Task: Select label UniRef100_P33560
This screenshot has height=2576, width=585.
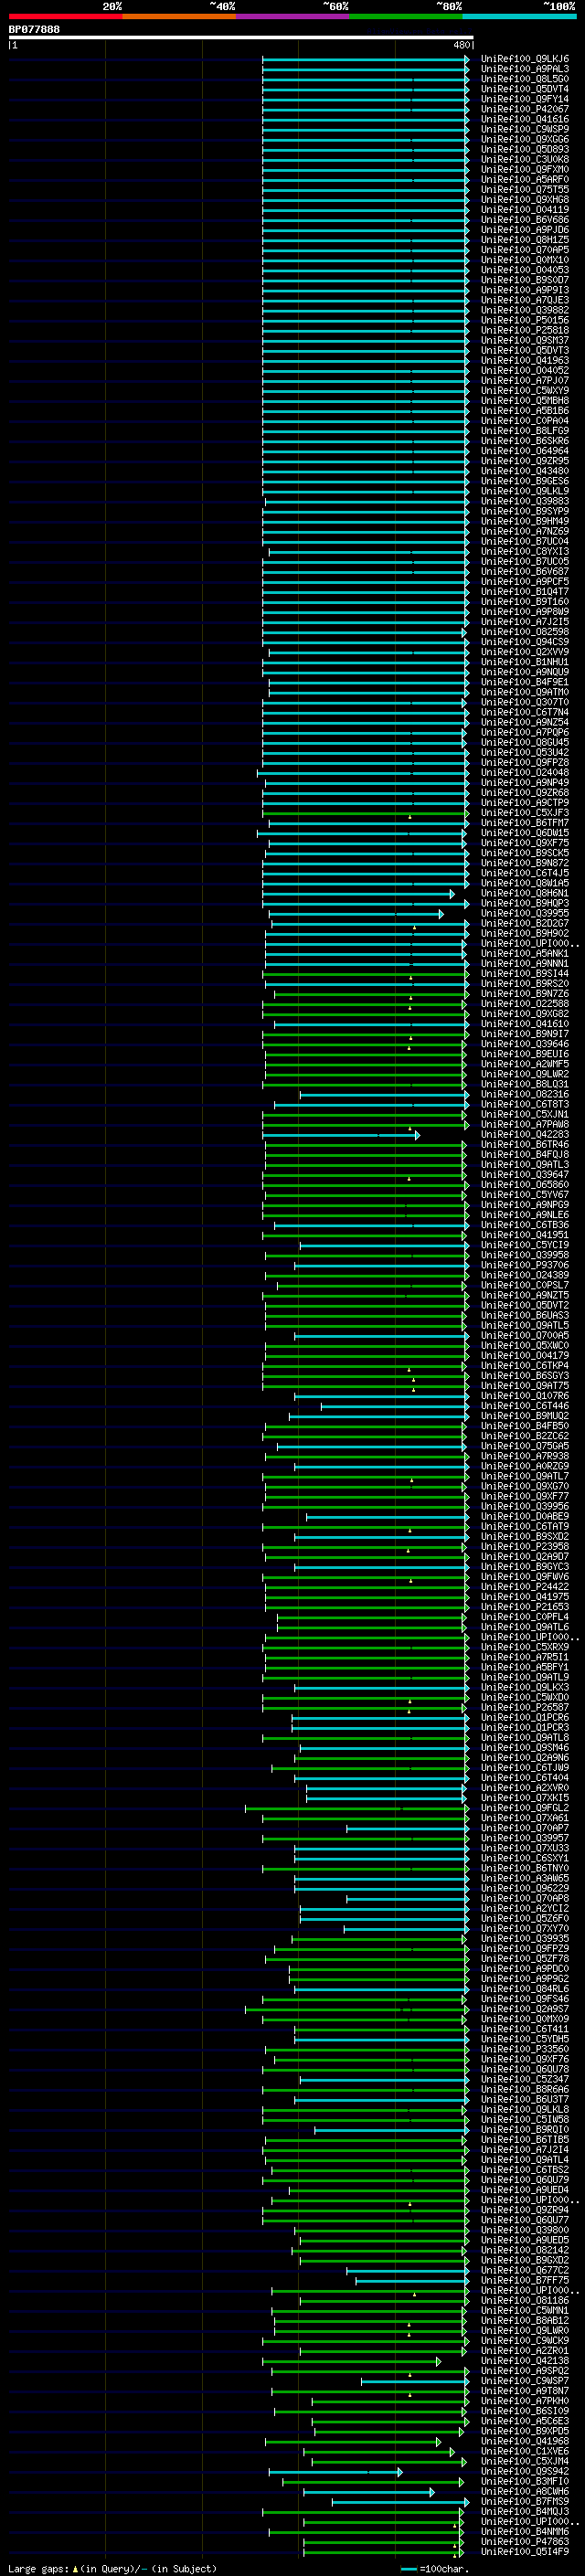Action: pyautogui.click(x=525, y=2049)
